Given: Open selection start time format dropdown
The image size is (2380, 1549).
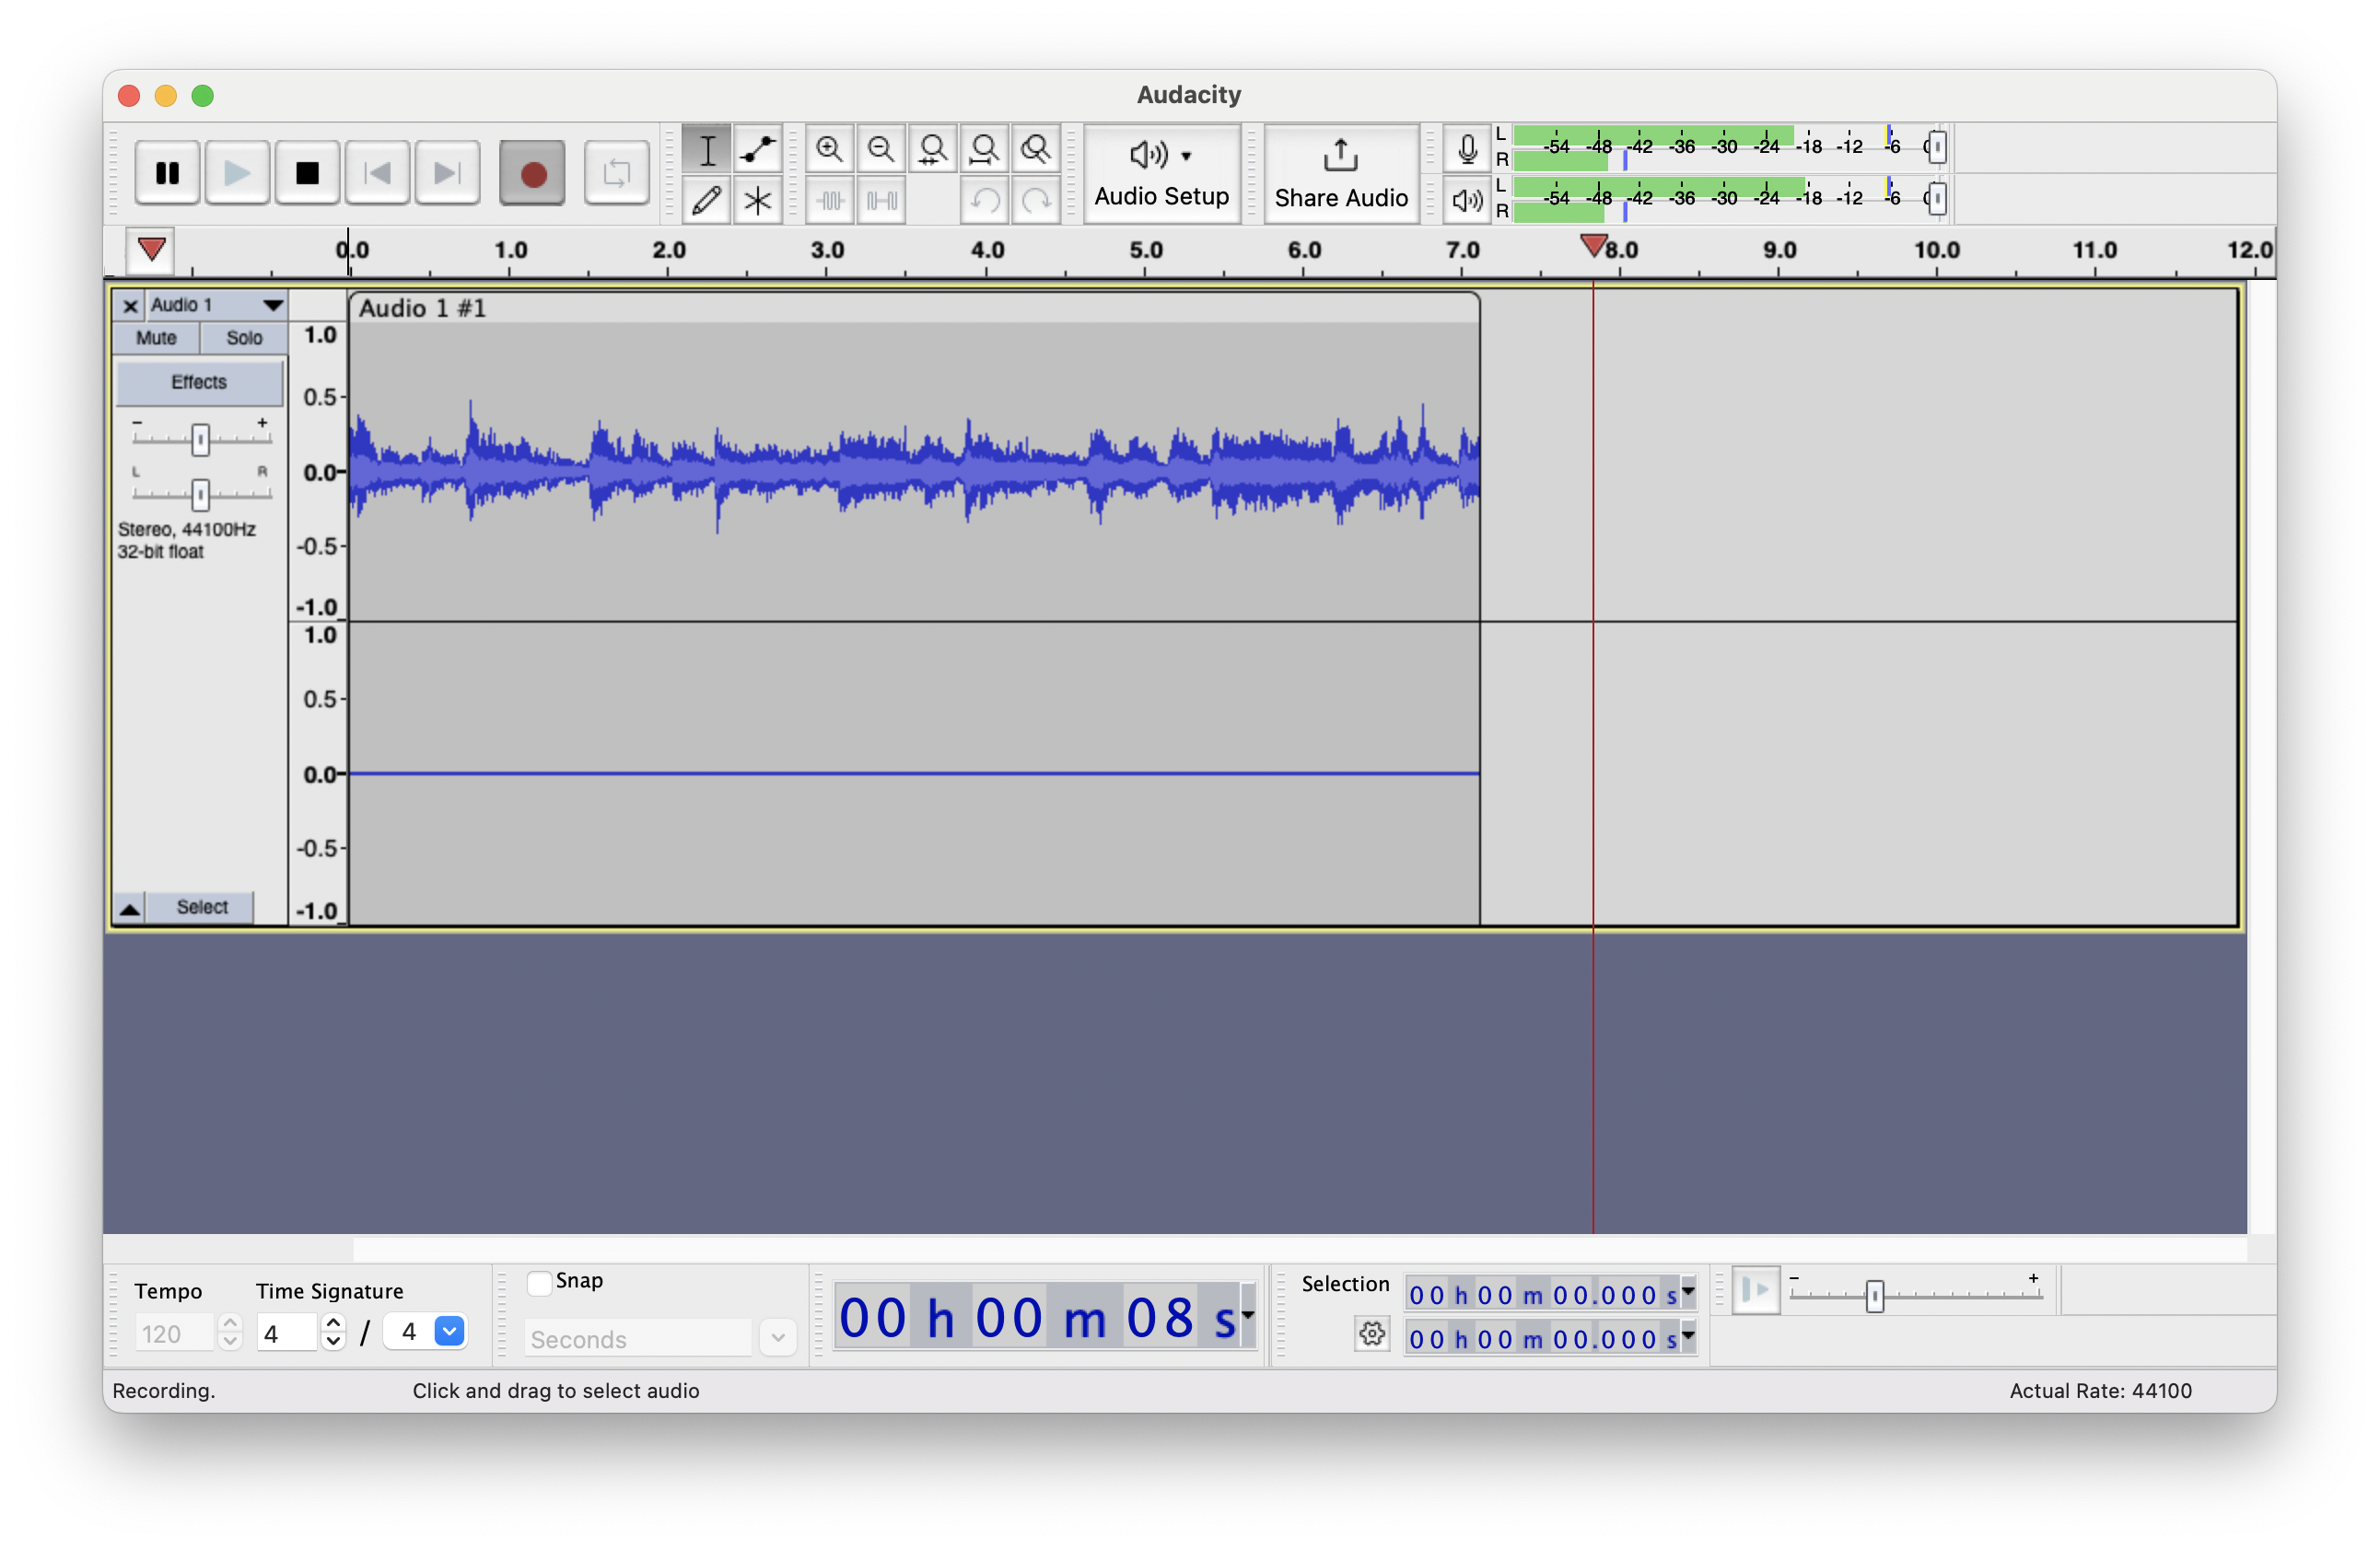Looking at the screenshot, I should (x=1688, y=1292).
